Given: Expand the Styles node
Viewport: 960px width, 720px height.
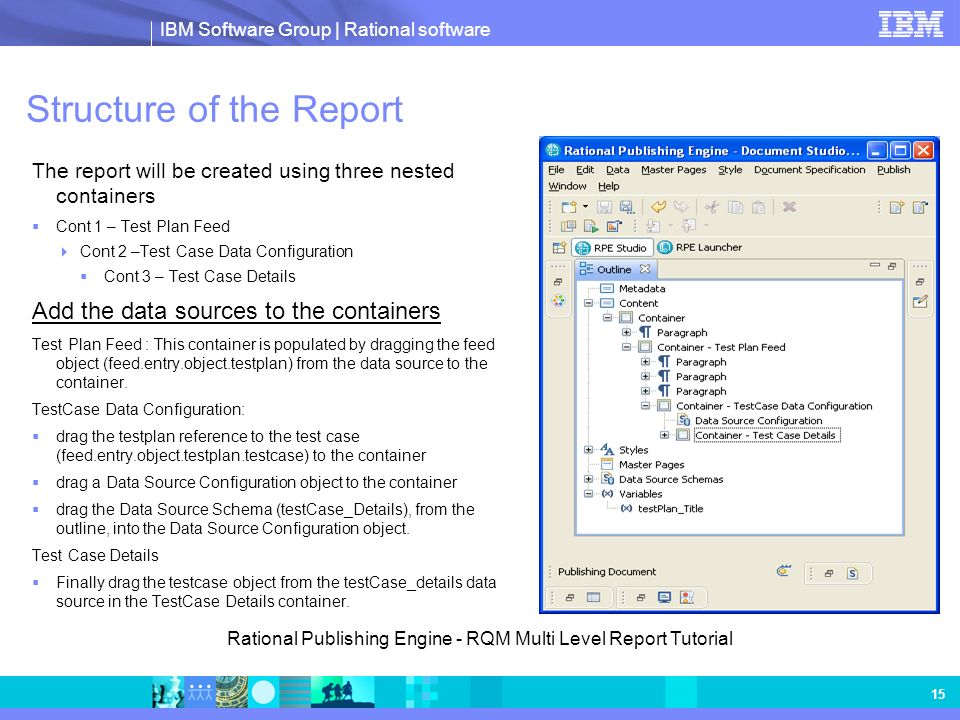Looking at the screenshot, I should click(588, 450).
